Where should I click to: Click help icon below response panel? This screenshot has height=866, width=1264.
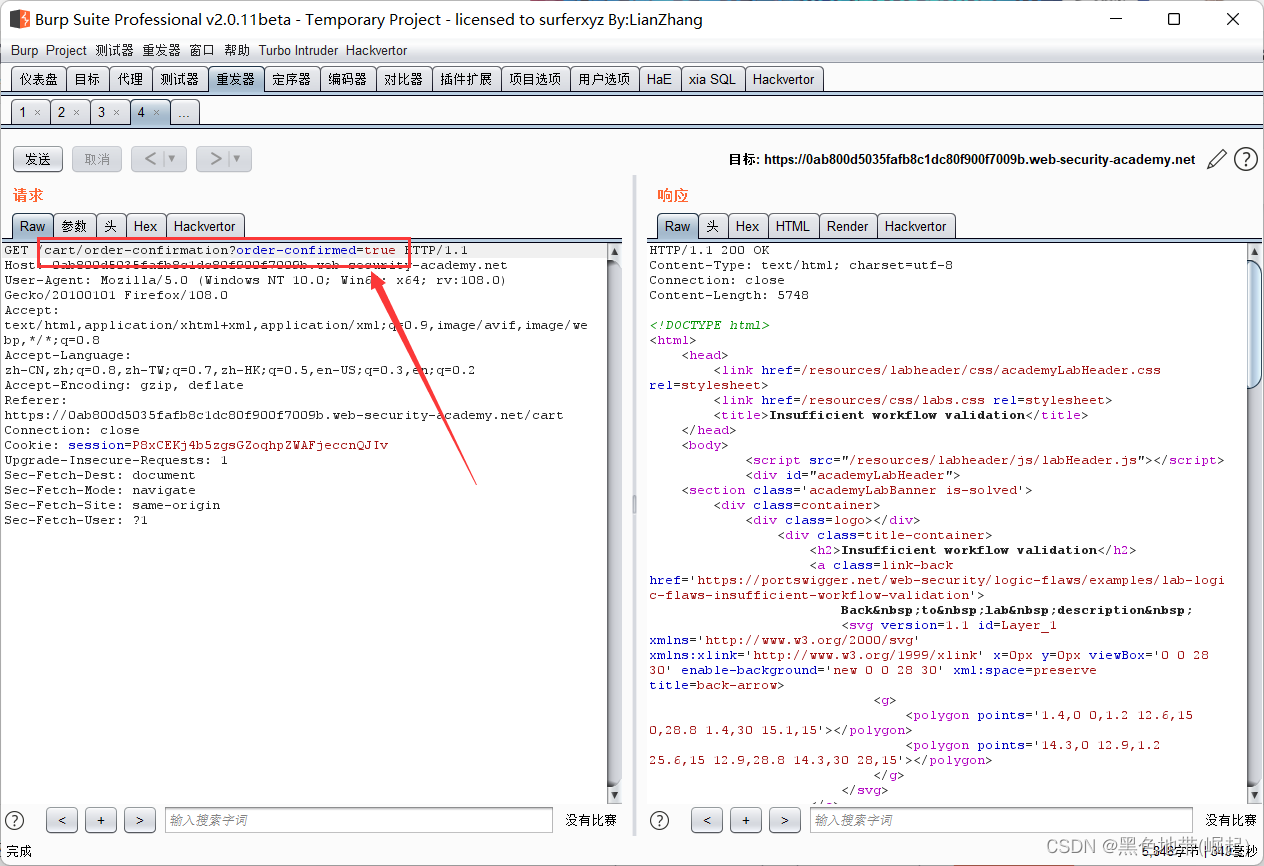click(660, 820)
